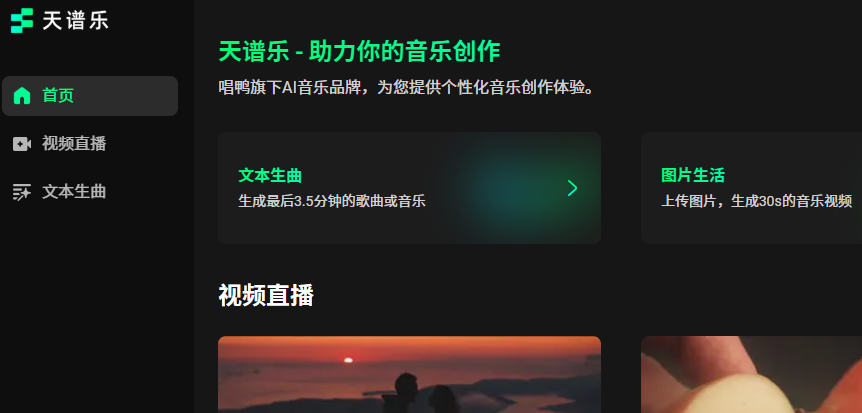Click the 视频直播 section heading

point(266,295)
